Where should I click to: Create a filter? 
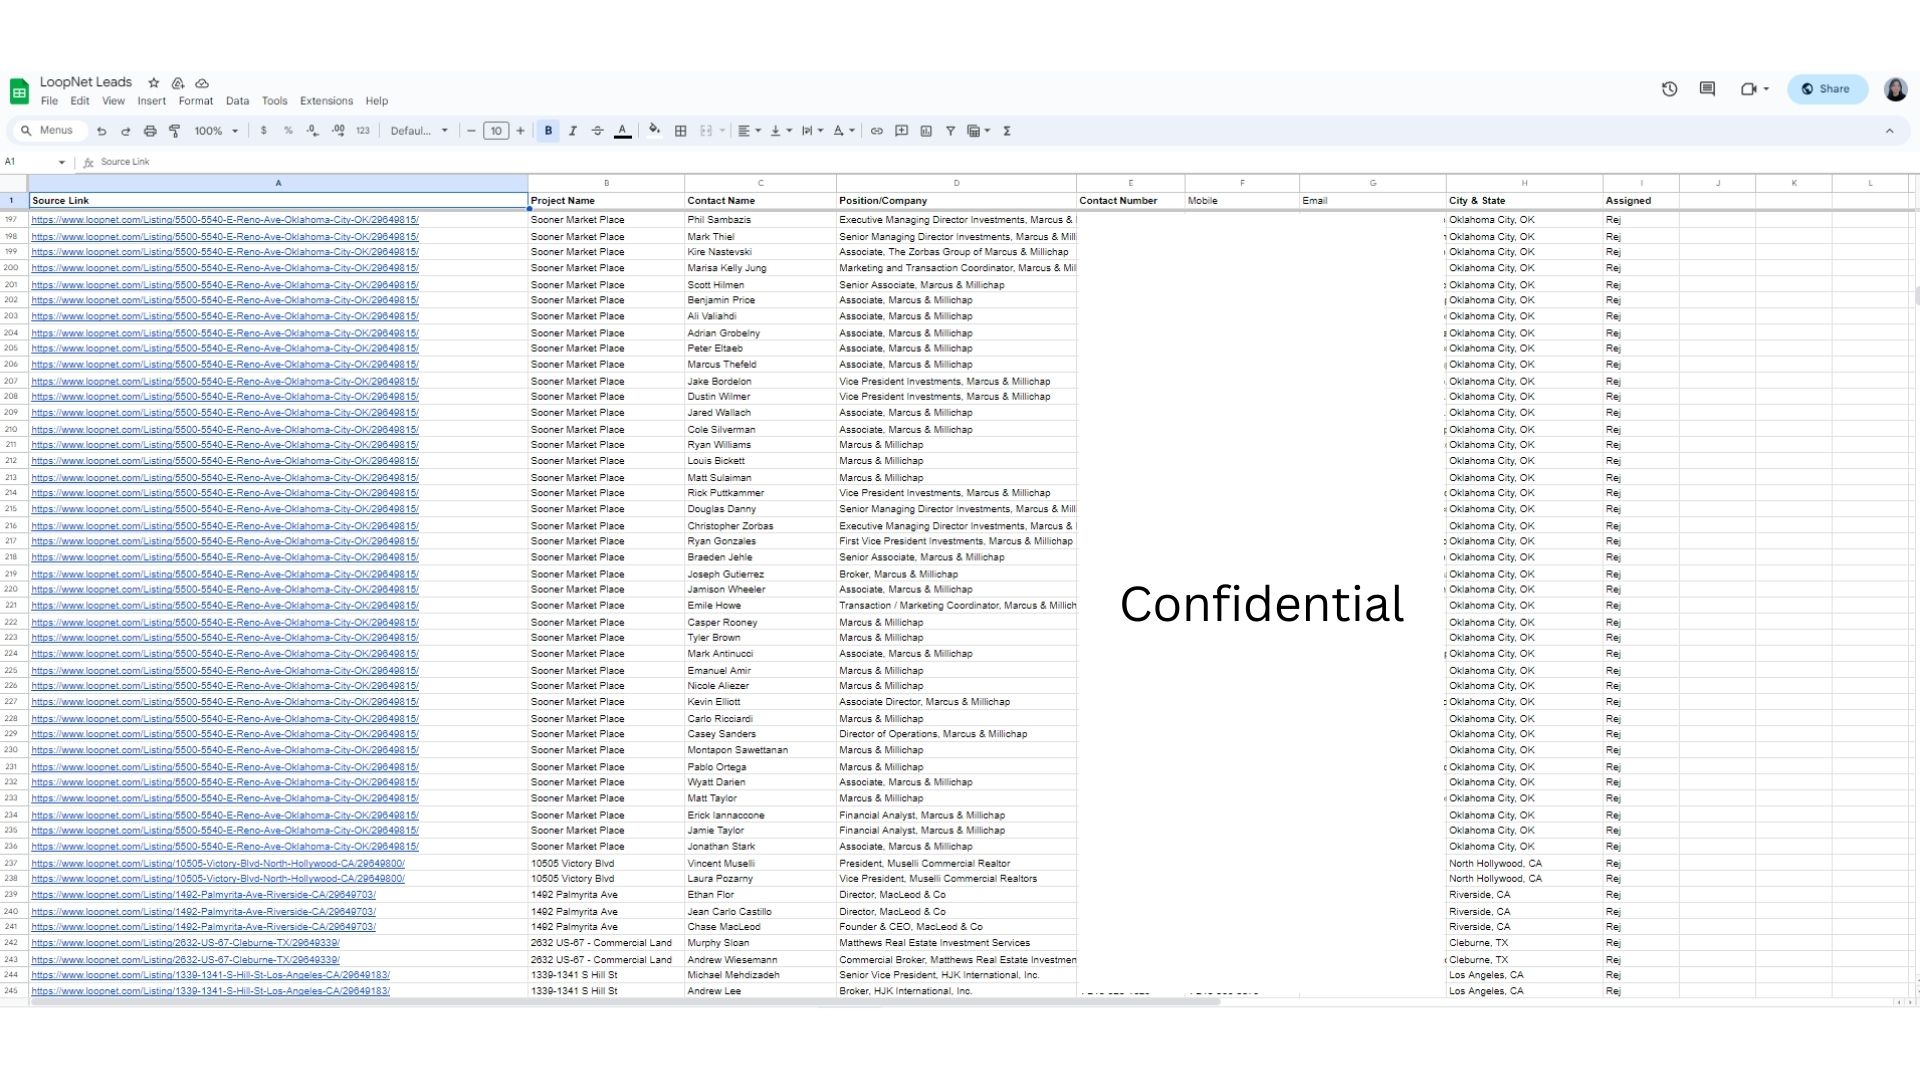click(950, 131)
